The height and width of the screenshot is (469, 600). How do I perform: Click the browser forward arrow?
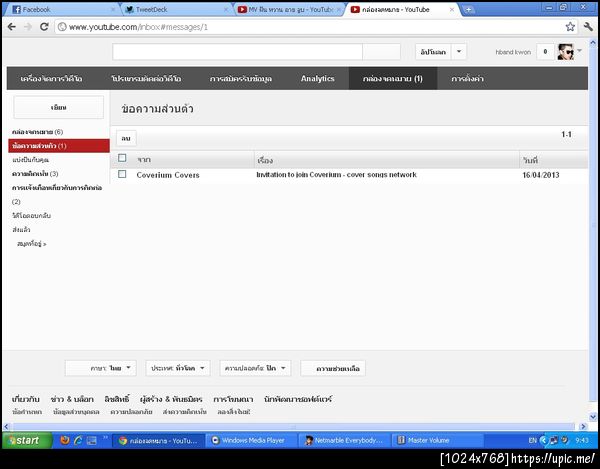point(28,27)
